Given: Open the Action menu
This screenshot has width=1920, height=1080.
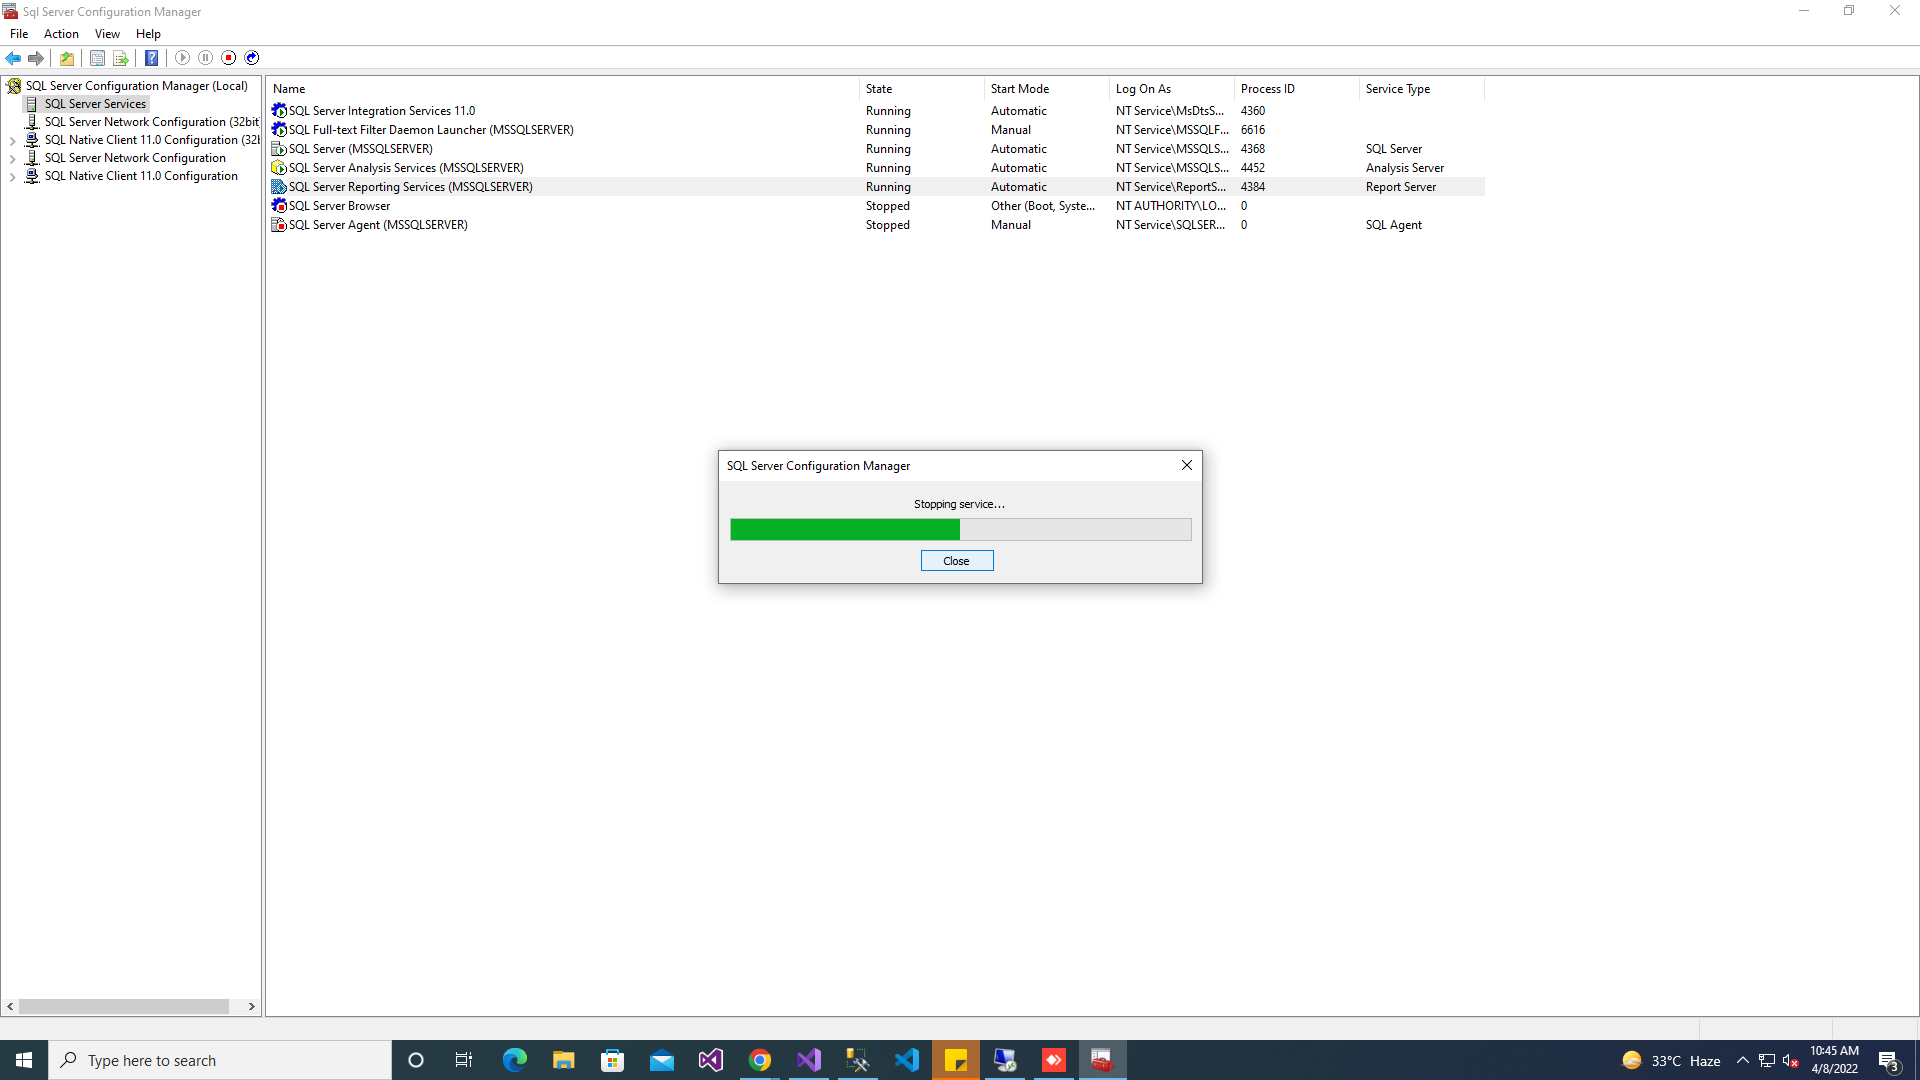Looking at the screenshot, I should [x=61, y=34].
